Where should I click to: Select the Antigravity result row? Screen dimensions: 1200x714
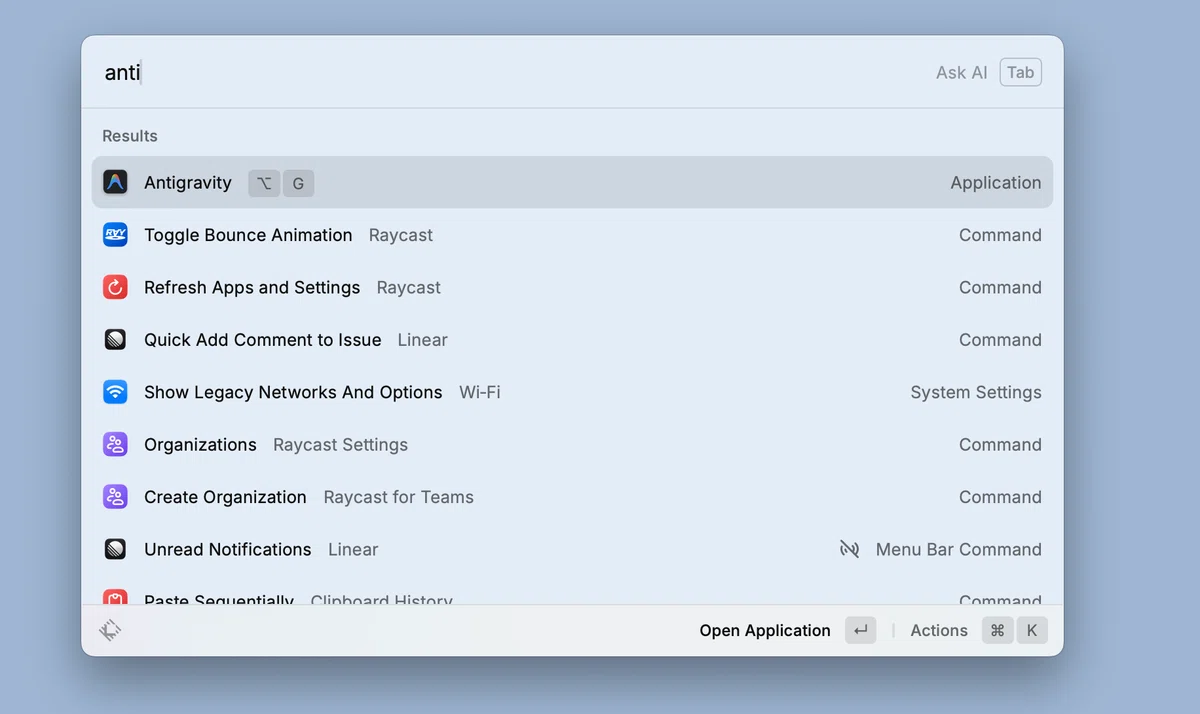[572, 182]
